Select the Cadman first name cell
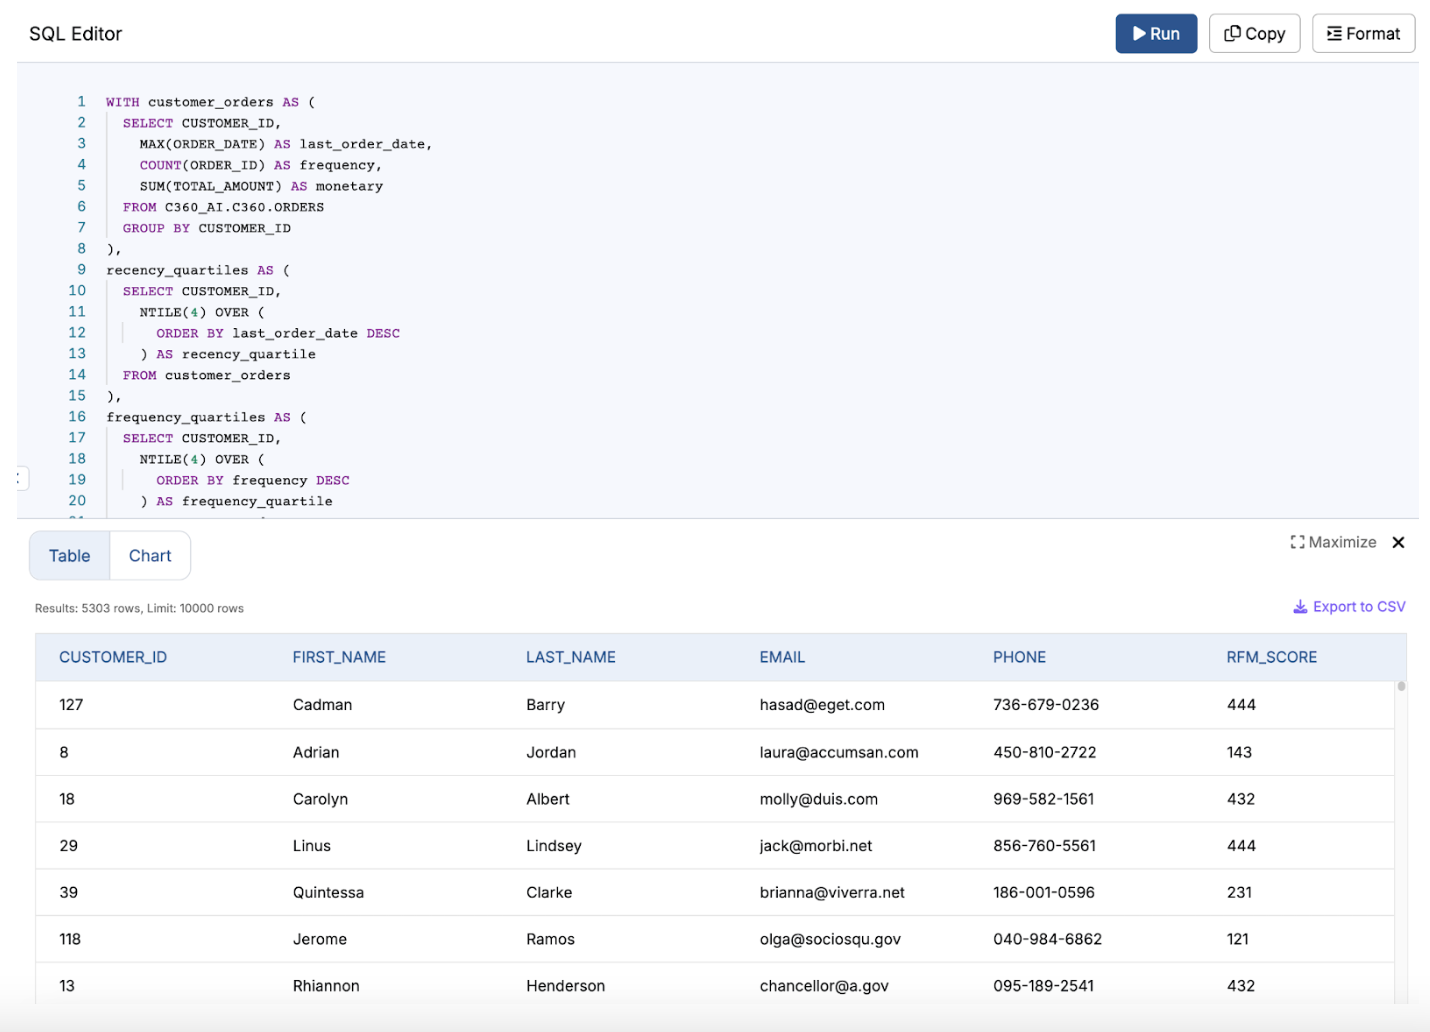 click(x=322, y=704)
